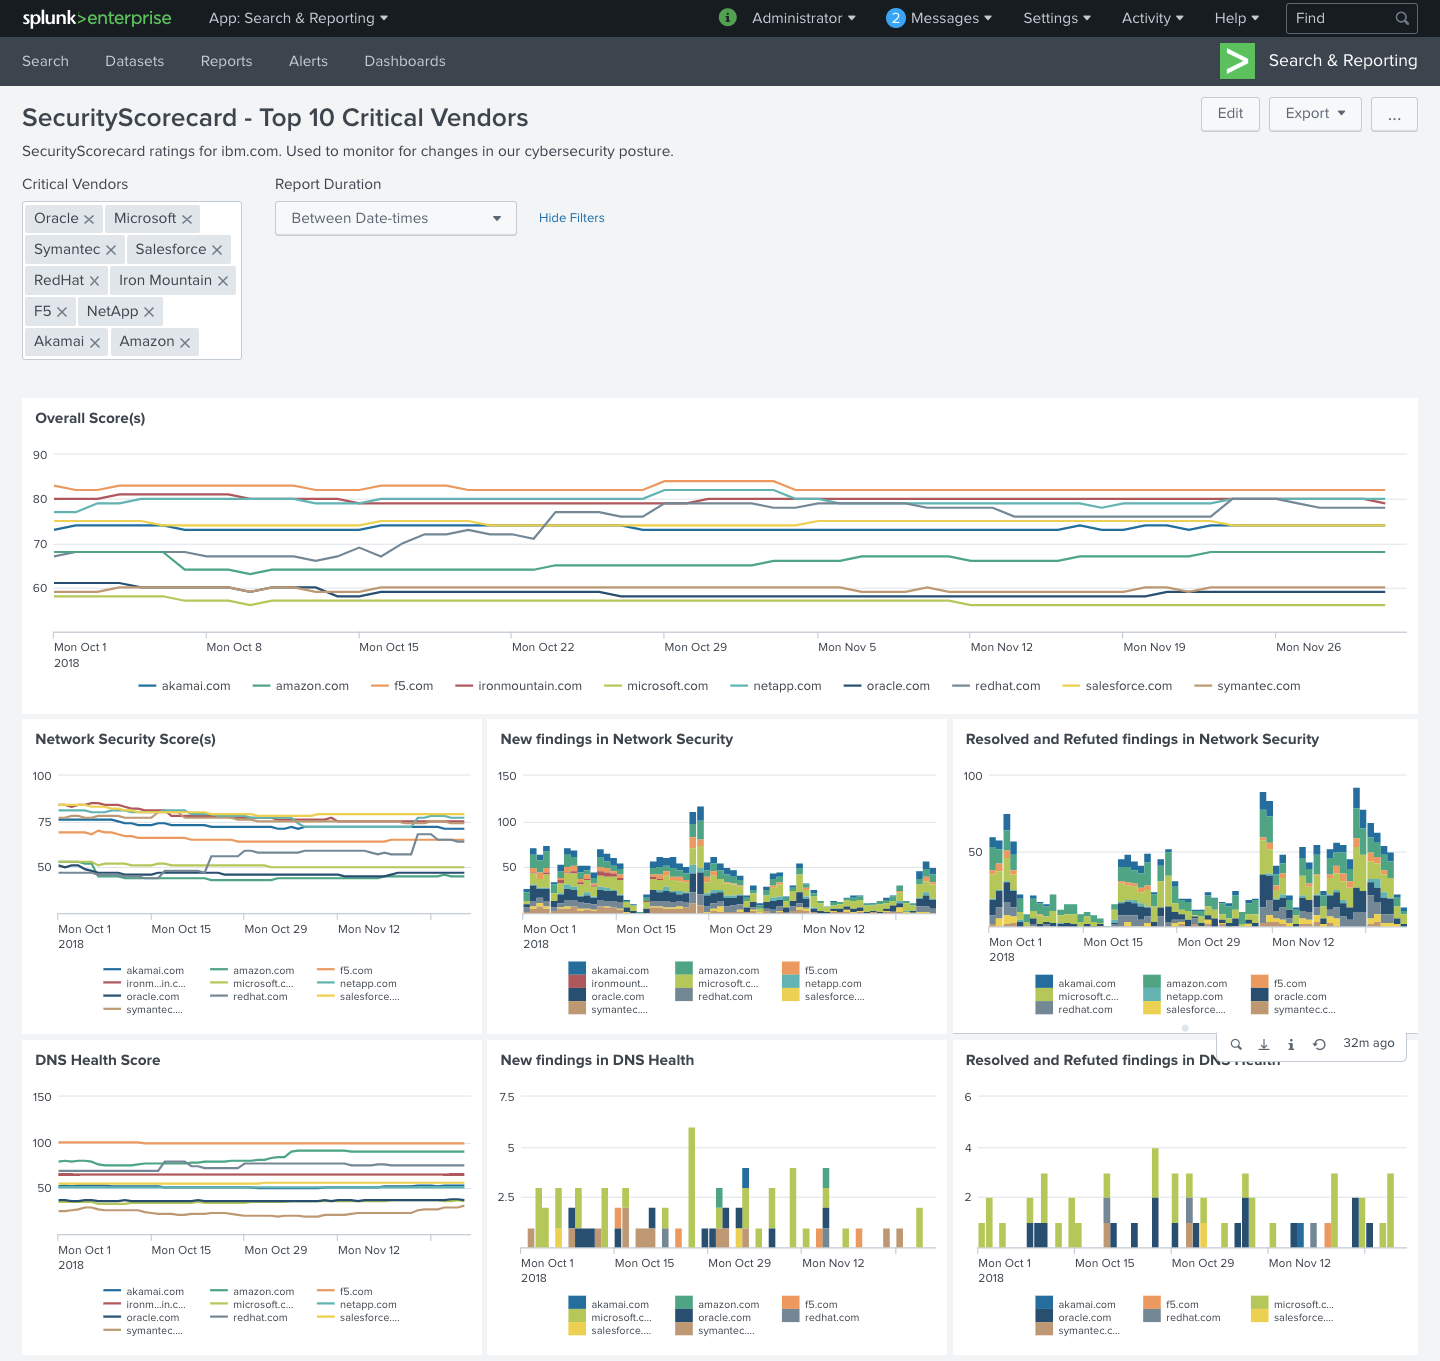Viewport: 1440px width, 1361px height.
Task: Toggle salesforce.com in Overall Score legend
Action: [x=1117, y=686]
